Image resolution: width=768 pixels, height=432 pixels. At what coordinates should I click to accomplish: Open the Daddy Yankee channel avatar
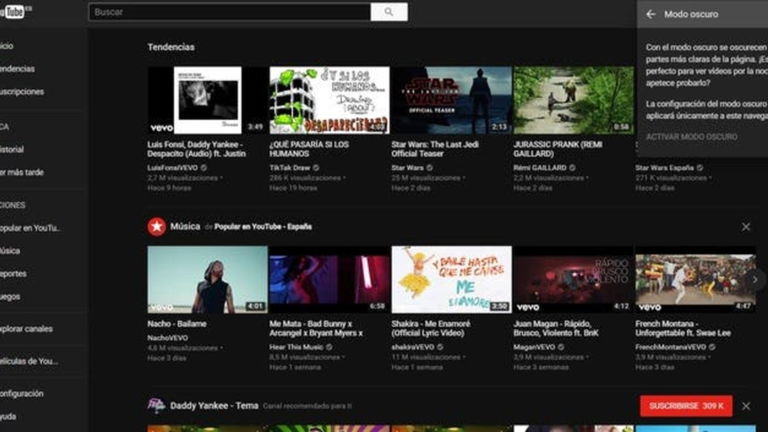coord(157,405)
